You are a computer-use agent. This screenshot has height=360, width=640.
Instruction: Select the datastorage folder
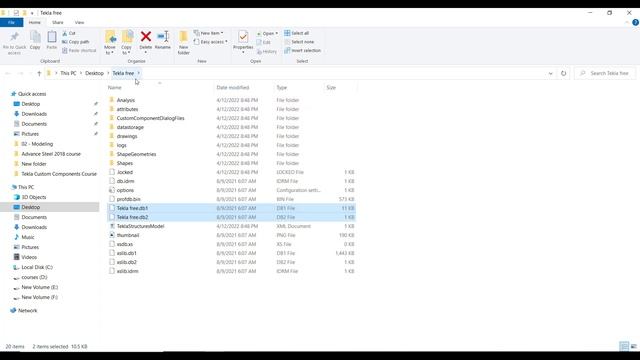pos(130,127)
